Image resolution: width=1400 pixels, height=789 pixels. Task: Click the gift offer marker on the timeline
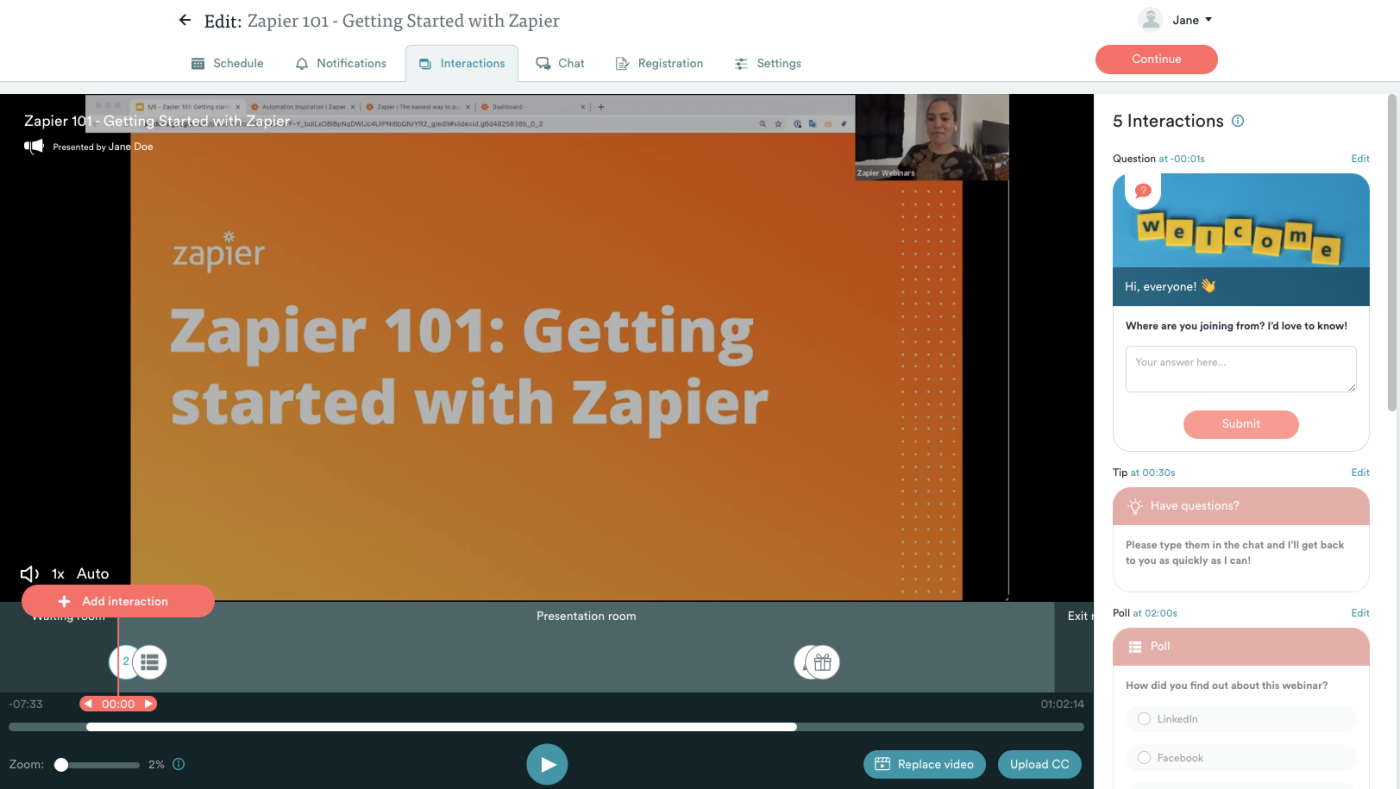(x=823, y=662)
